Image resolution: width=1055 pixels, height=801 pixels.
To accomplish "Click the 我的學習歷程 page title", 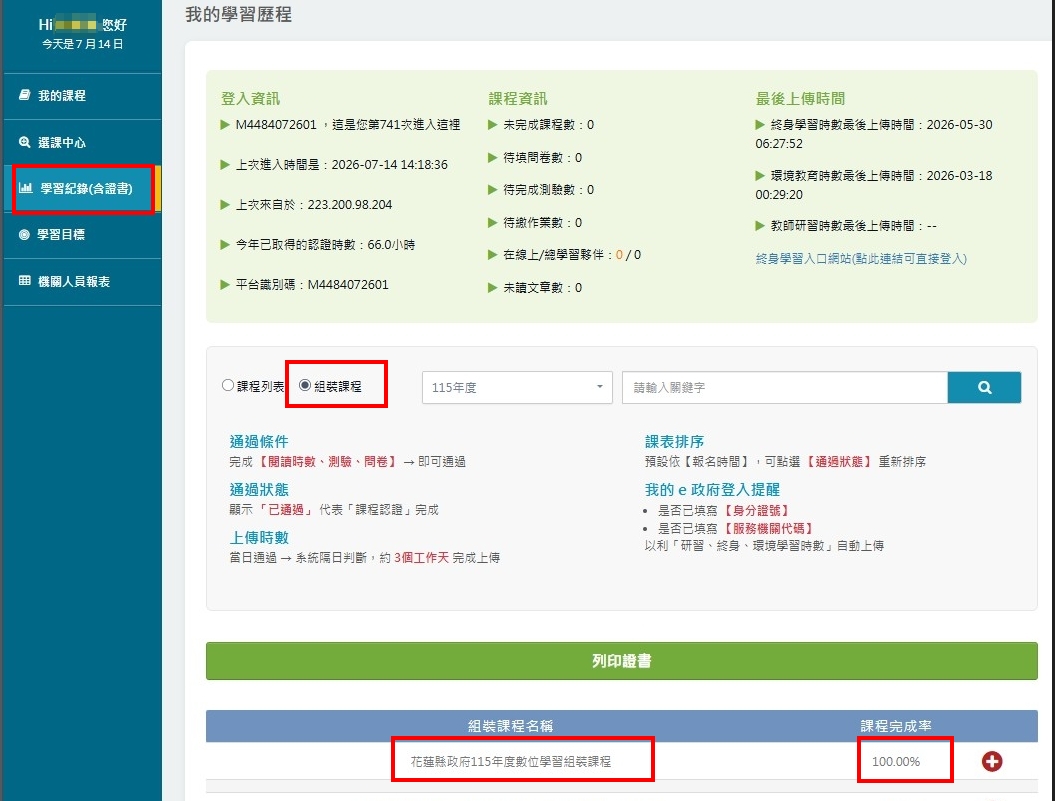I will coord(238,14).
